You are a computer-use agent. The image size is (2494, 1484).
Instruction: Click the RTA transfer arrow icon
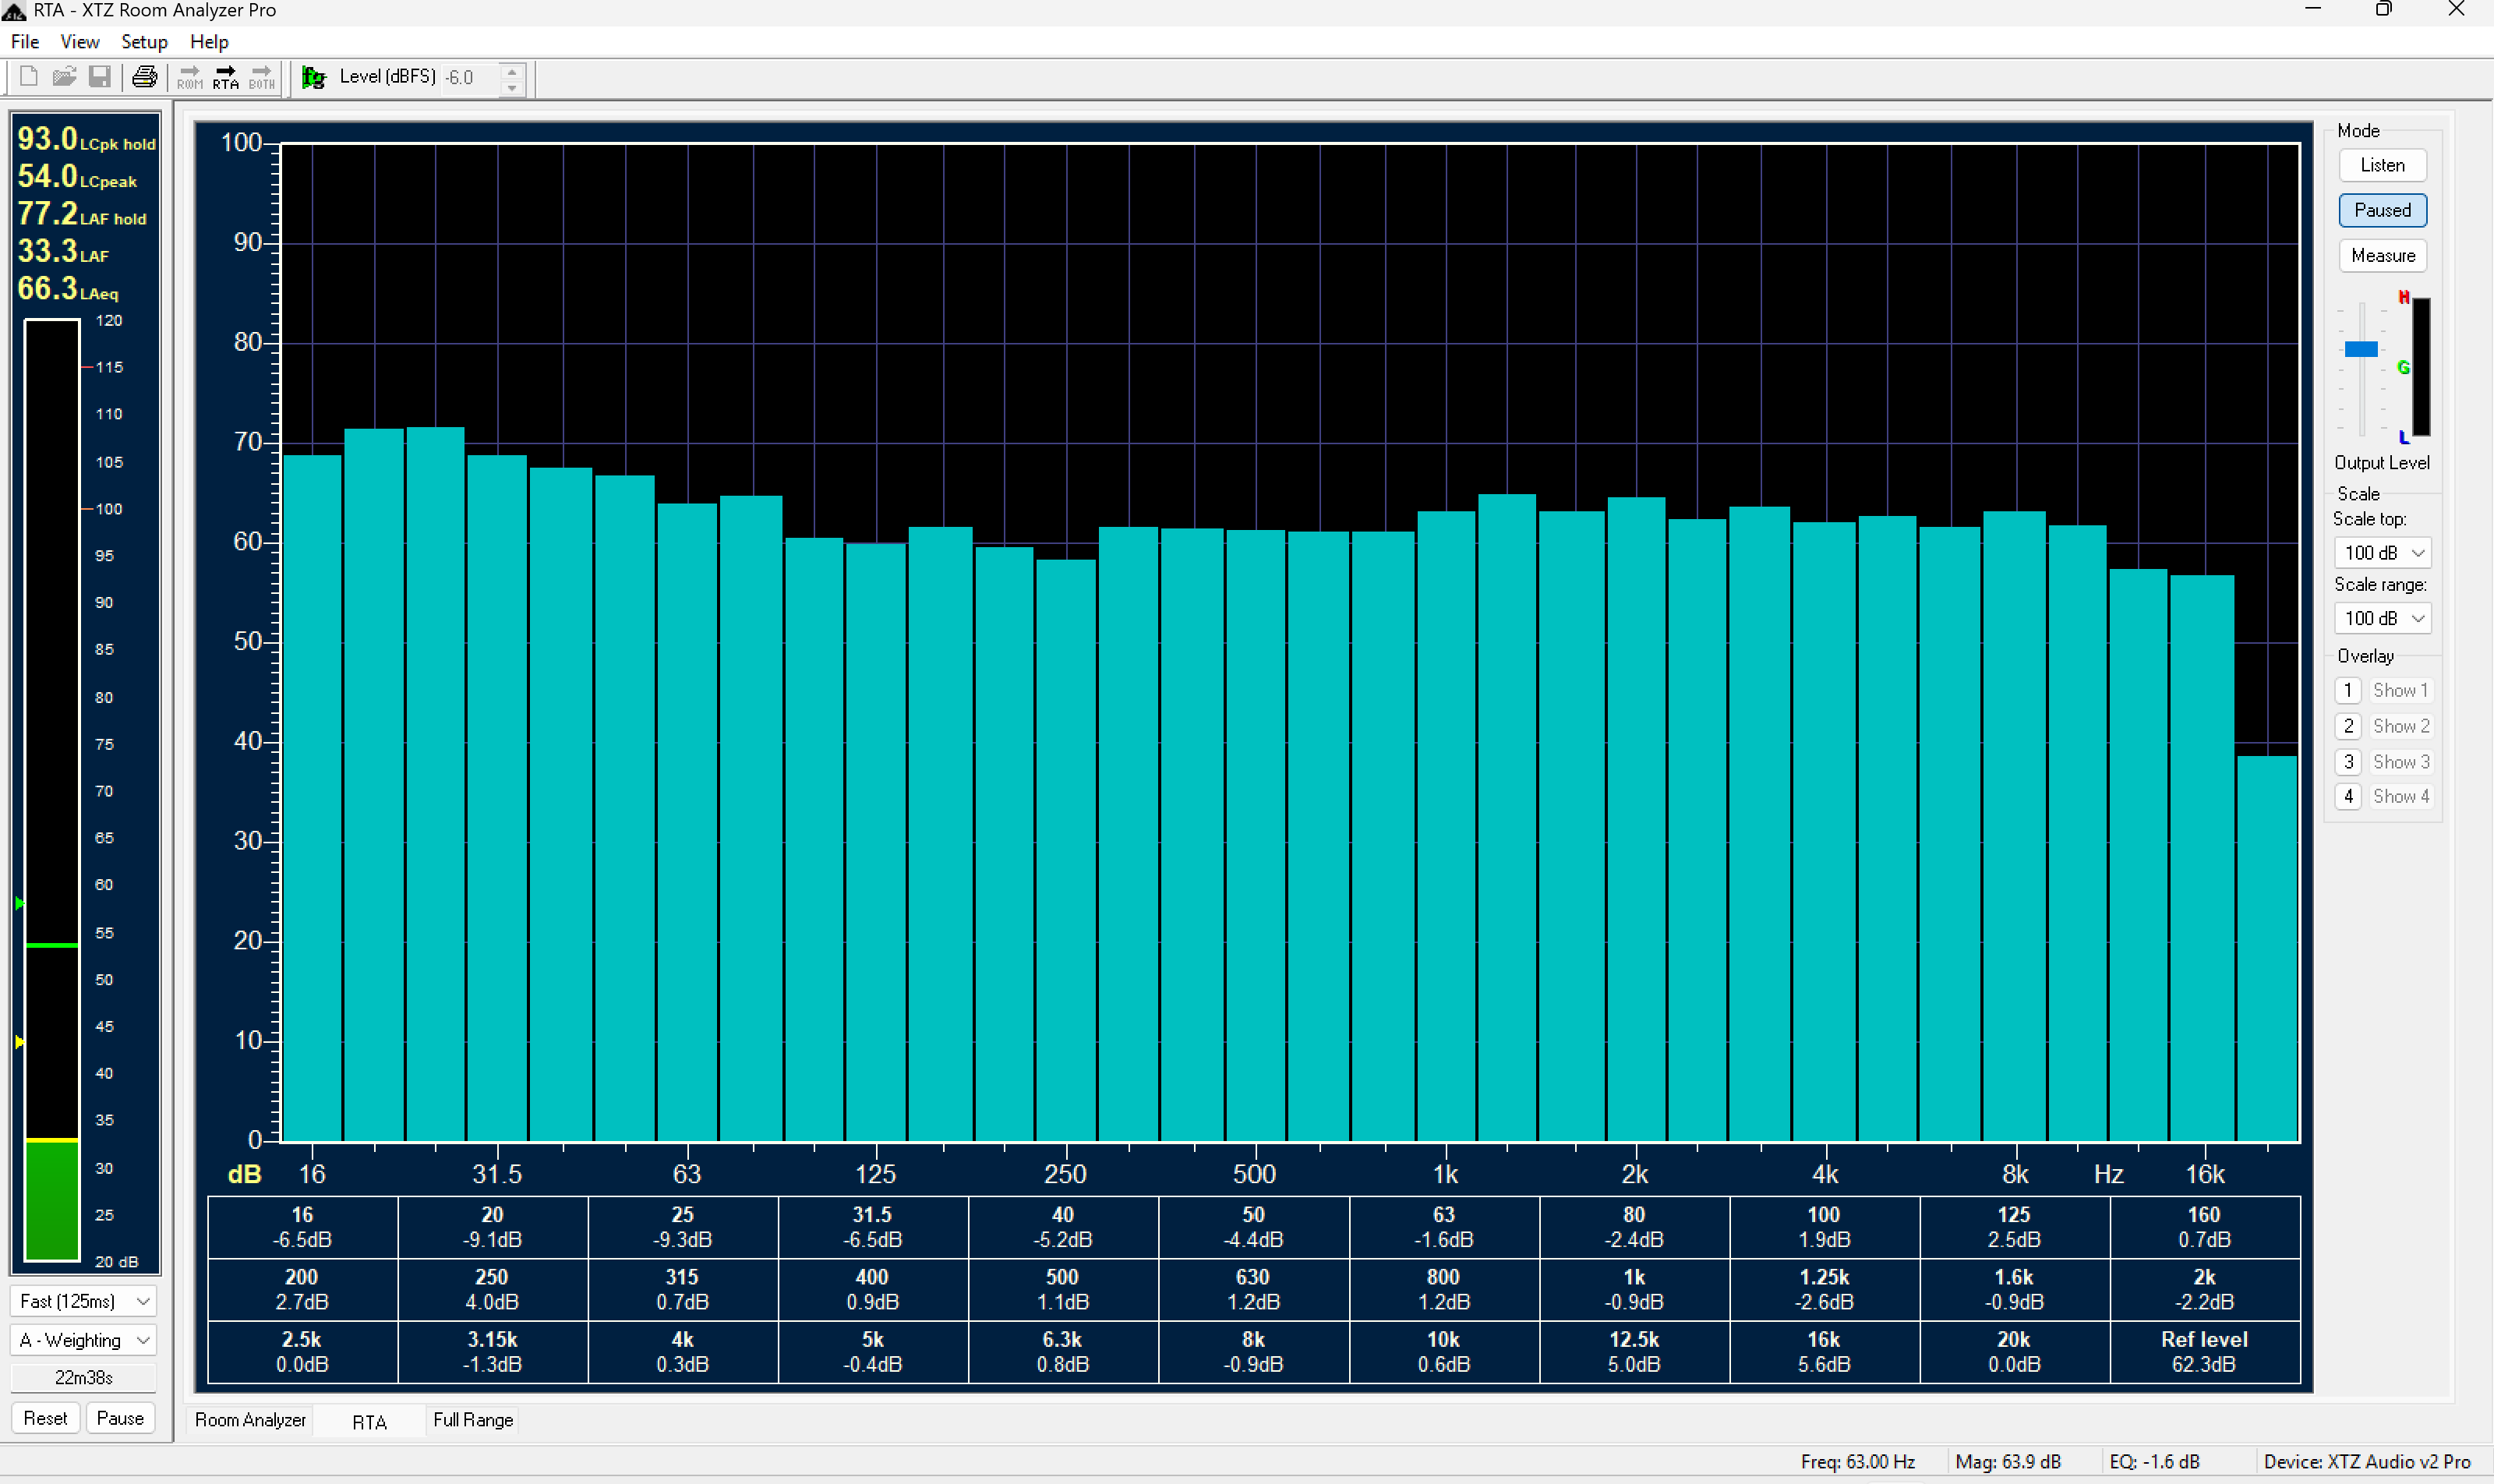pyautogui.click(x=226, y=77)
